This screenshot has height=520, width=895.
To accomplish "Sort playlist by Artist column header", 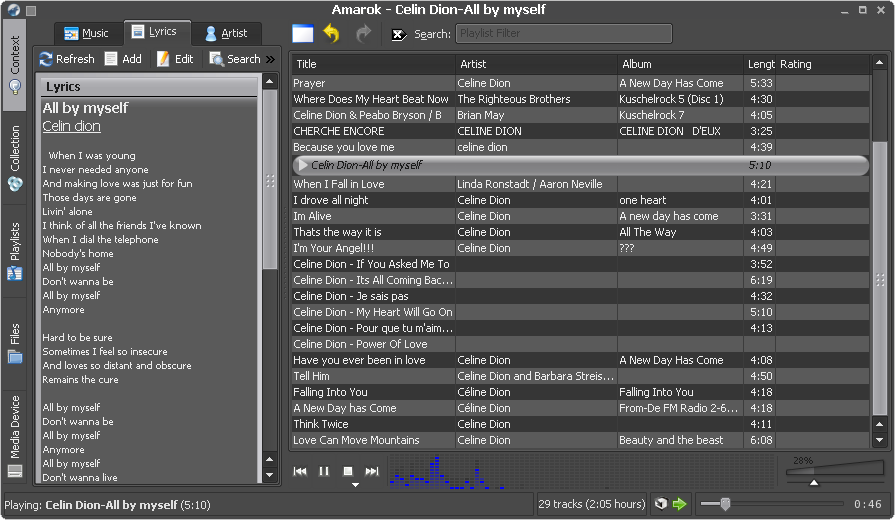I will tap(536, 64).
